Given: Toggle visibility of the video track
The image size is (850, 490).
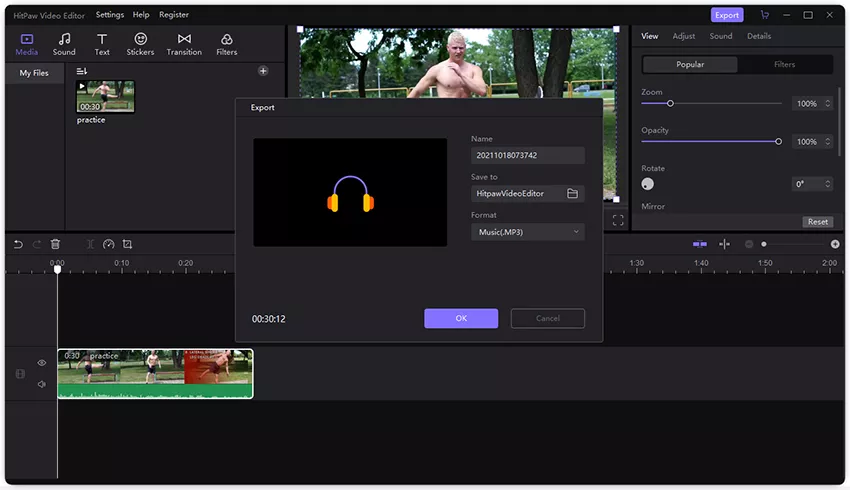Looking at the screenshot, I should pyautogui.click(x=42, y=363).
